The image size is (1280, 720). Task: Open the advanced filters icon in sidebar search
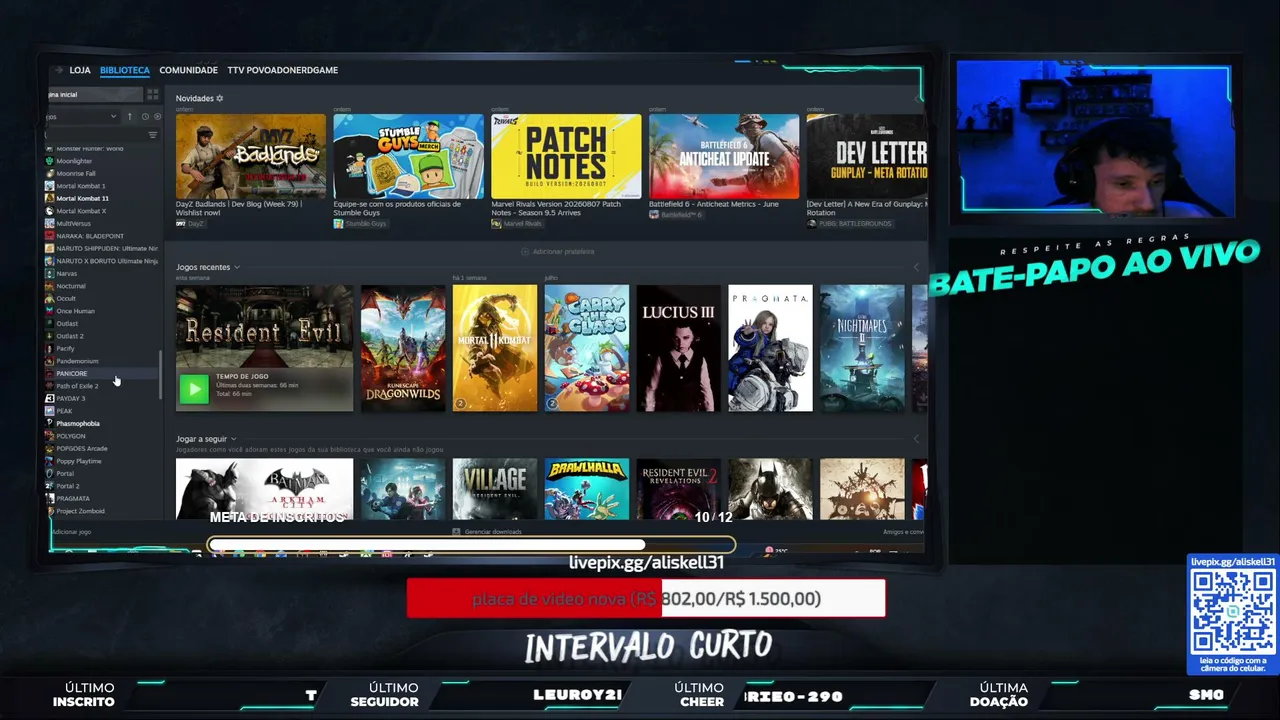153,135
